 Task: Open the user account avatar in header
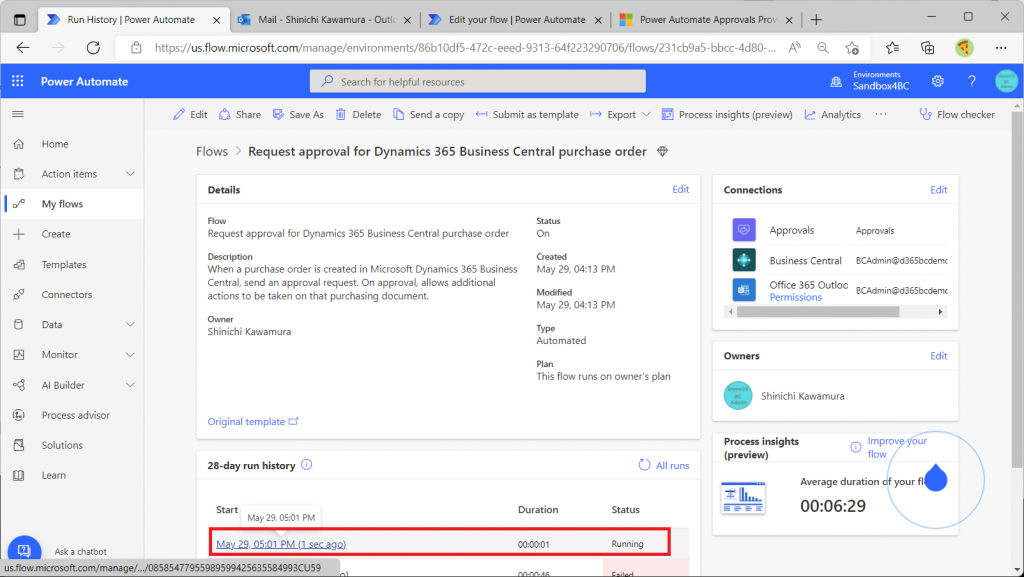coord(1006,81)
